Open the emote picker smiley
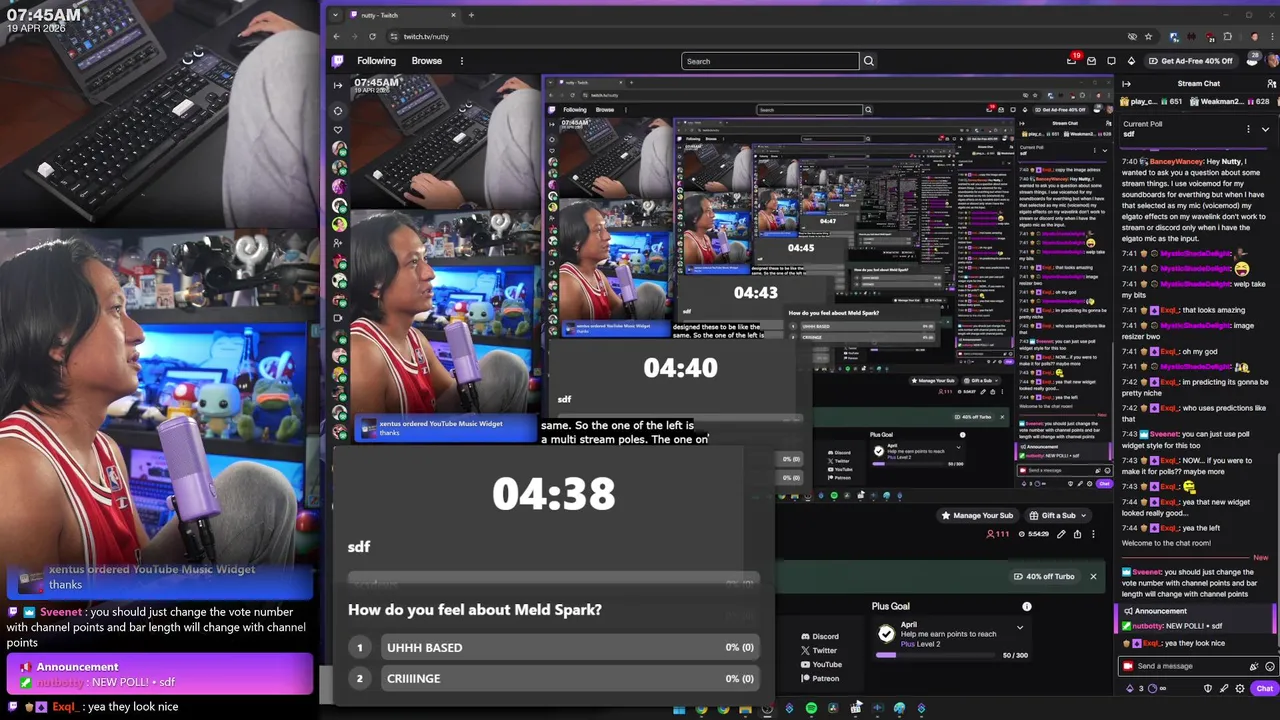 coord(1270,666)
